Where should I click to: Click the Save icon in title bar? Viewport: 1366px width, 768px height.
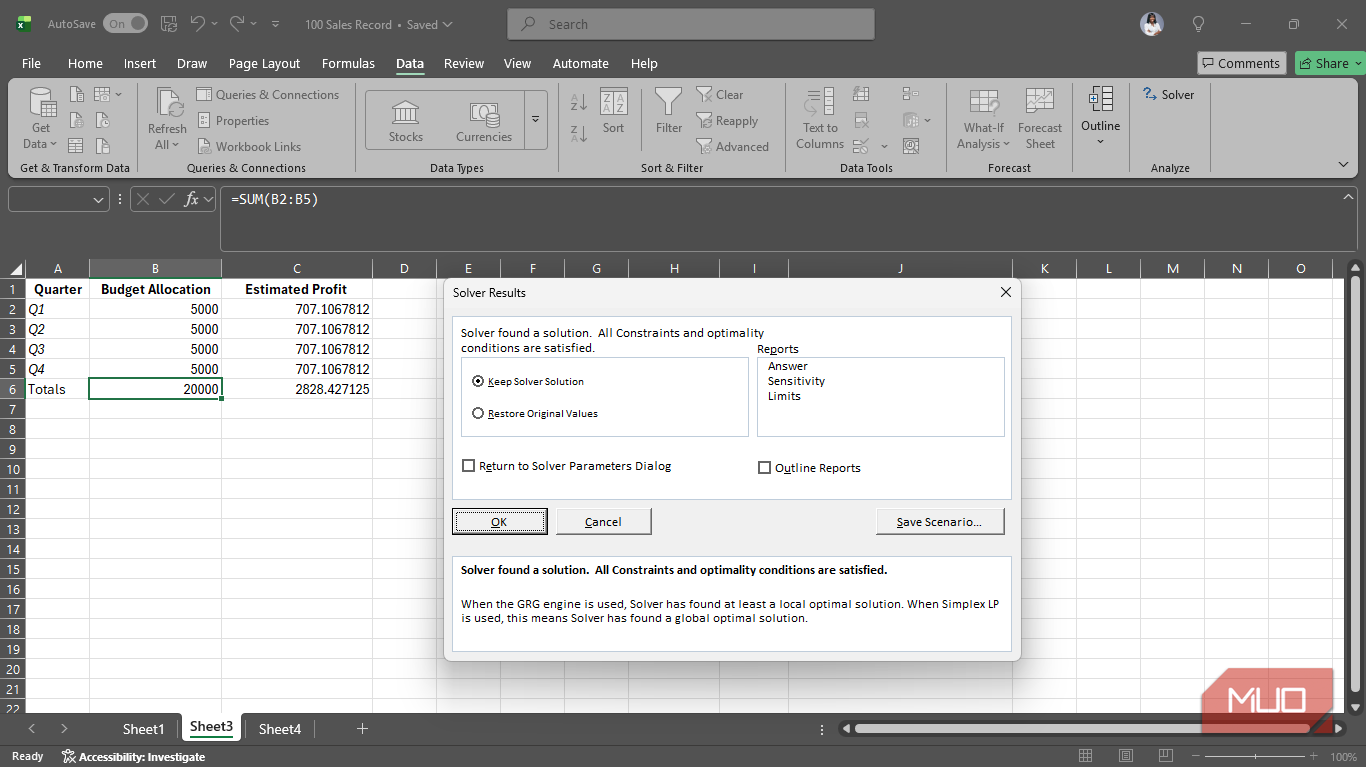[x=169, y=24]
